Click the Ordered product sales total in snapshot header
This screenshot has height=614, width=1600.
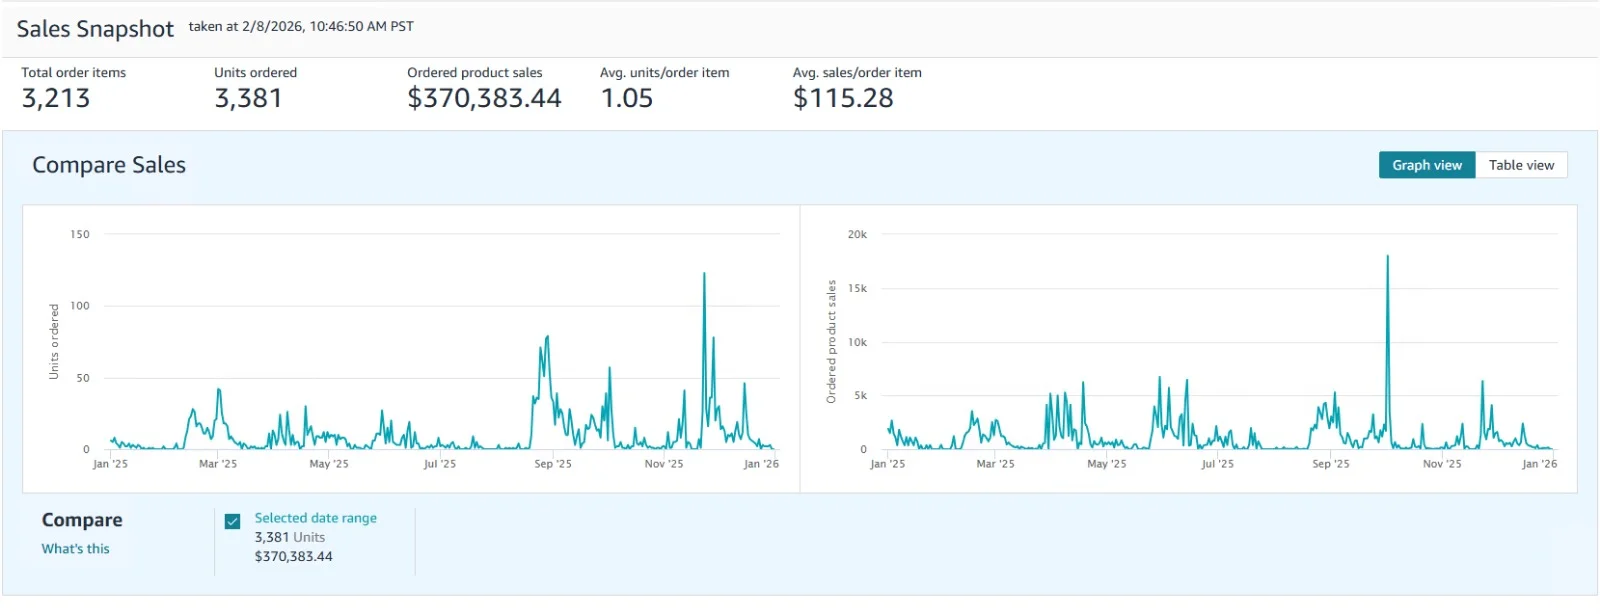click(484, 98)
